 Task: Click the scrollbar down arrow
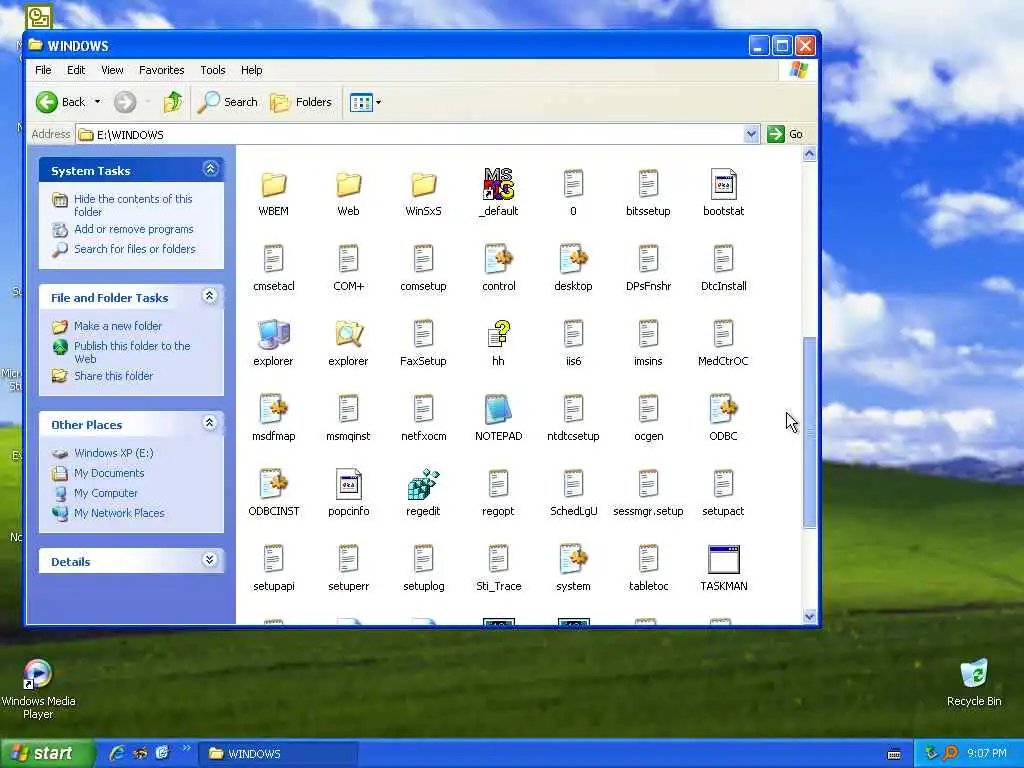click(810, 616)
